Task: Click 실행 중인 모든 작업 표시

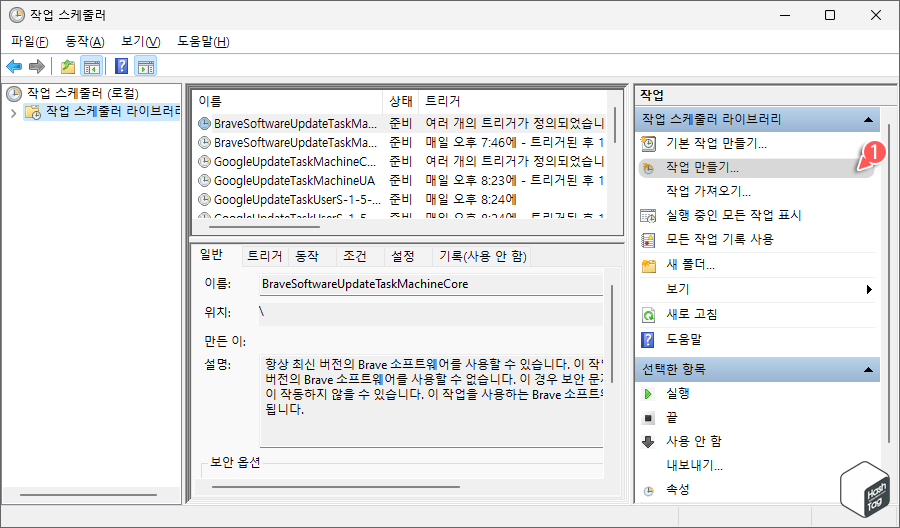Action: tap(733, 215)
